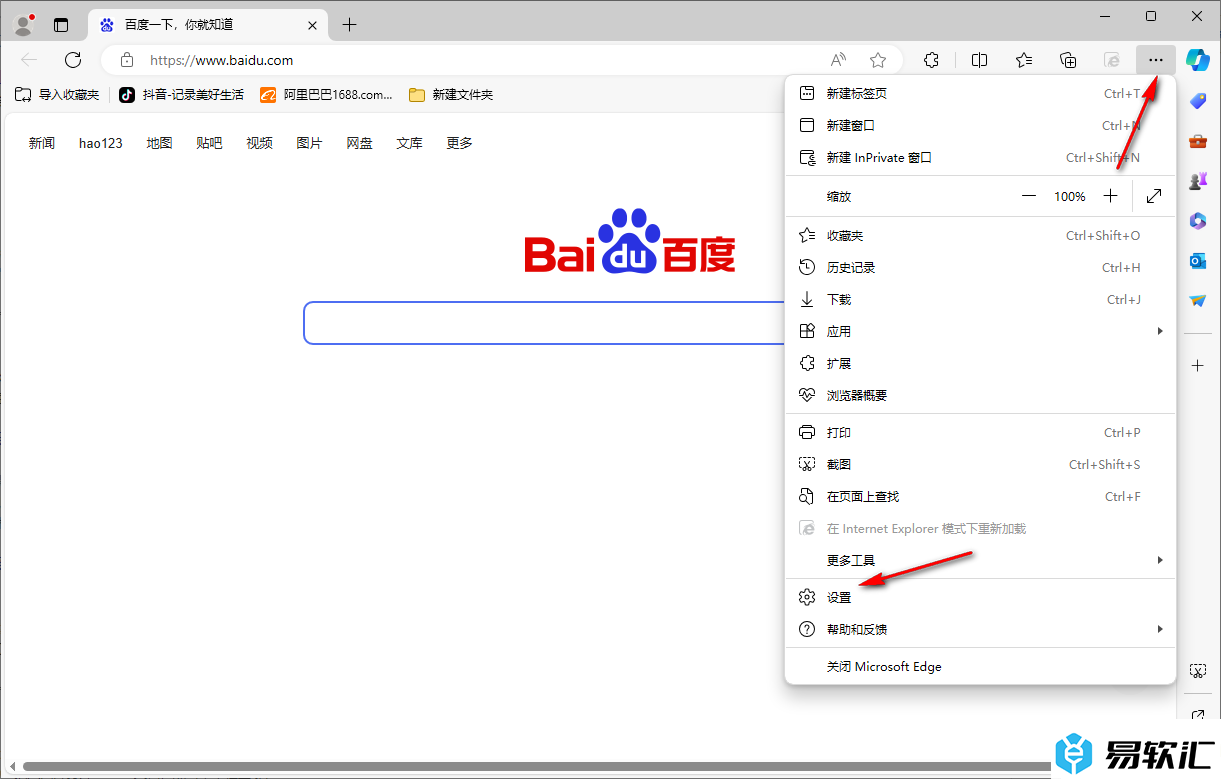
Task: Open 下载 from the menu
Action: click(x=980, y=300)
